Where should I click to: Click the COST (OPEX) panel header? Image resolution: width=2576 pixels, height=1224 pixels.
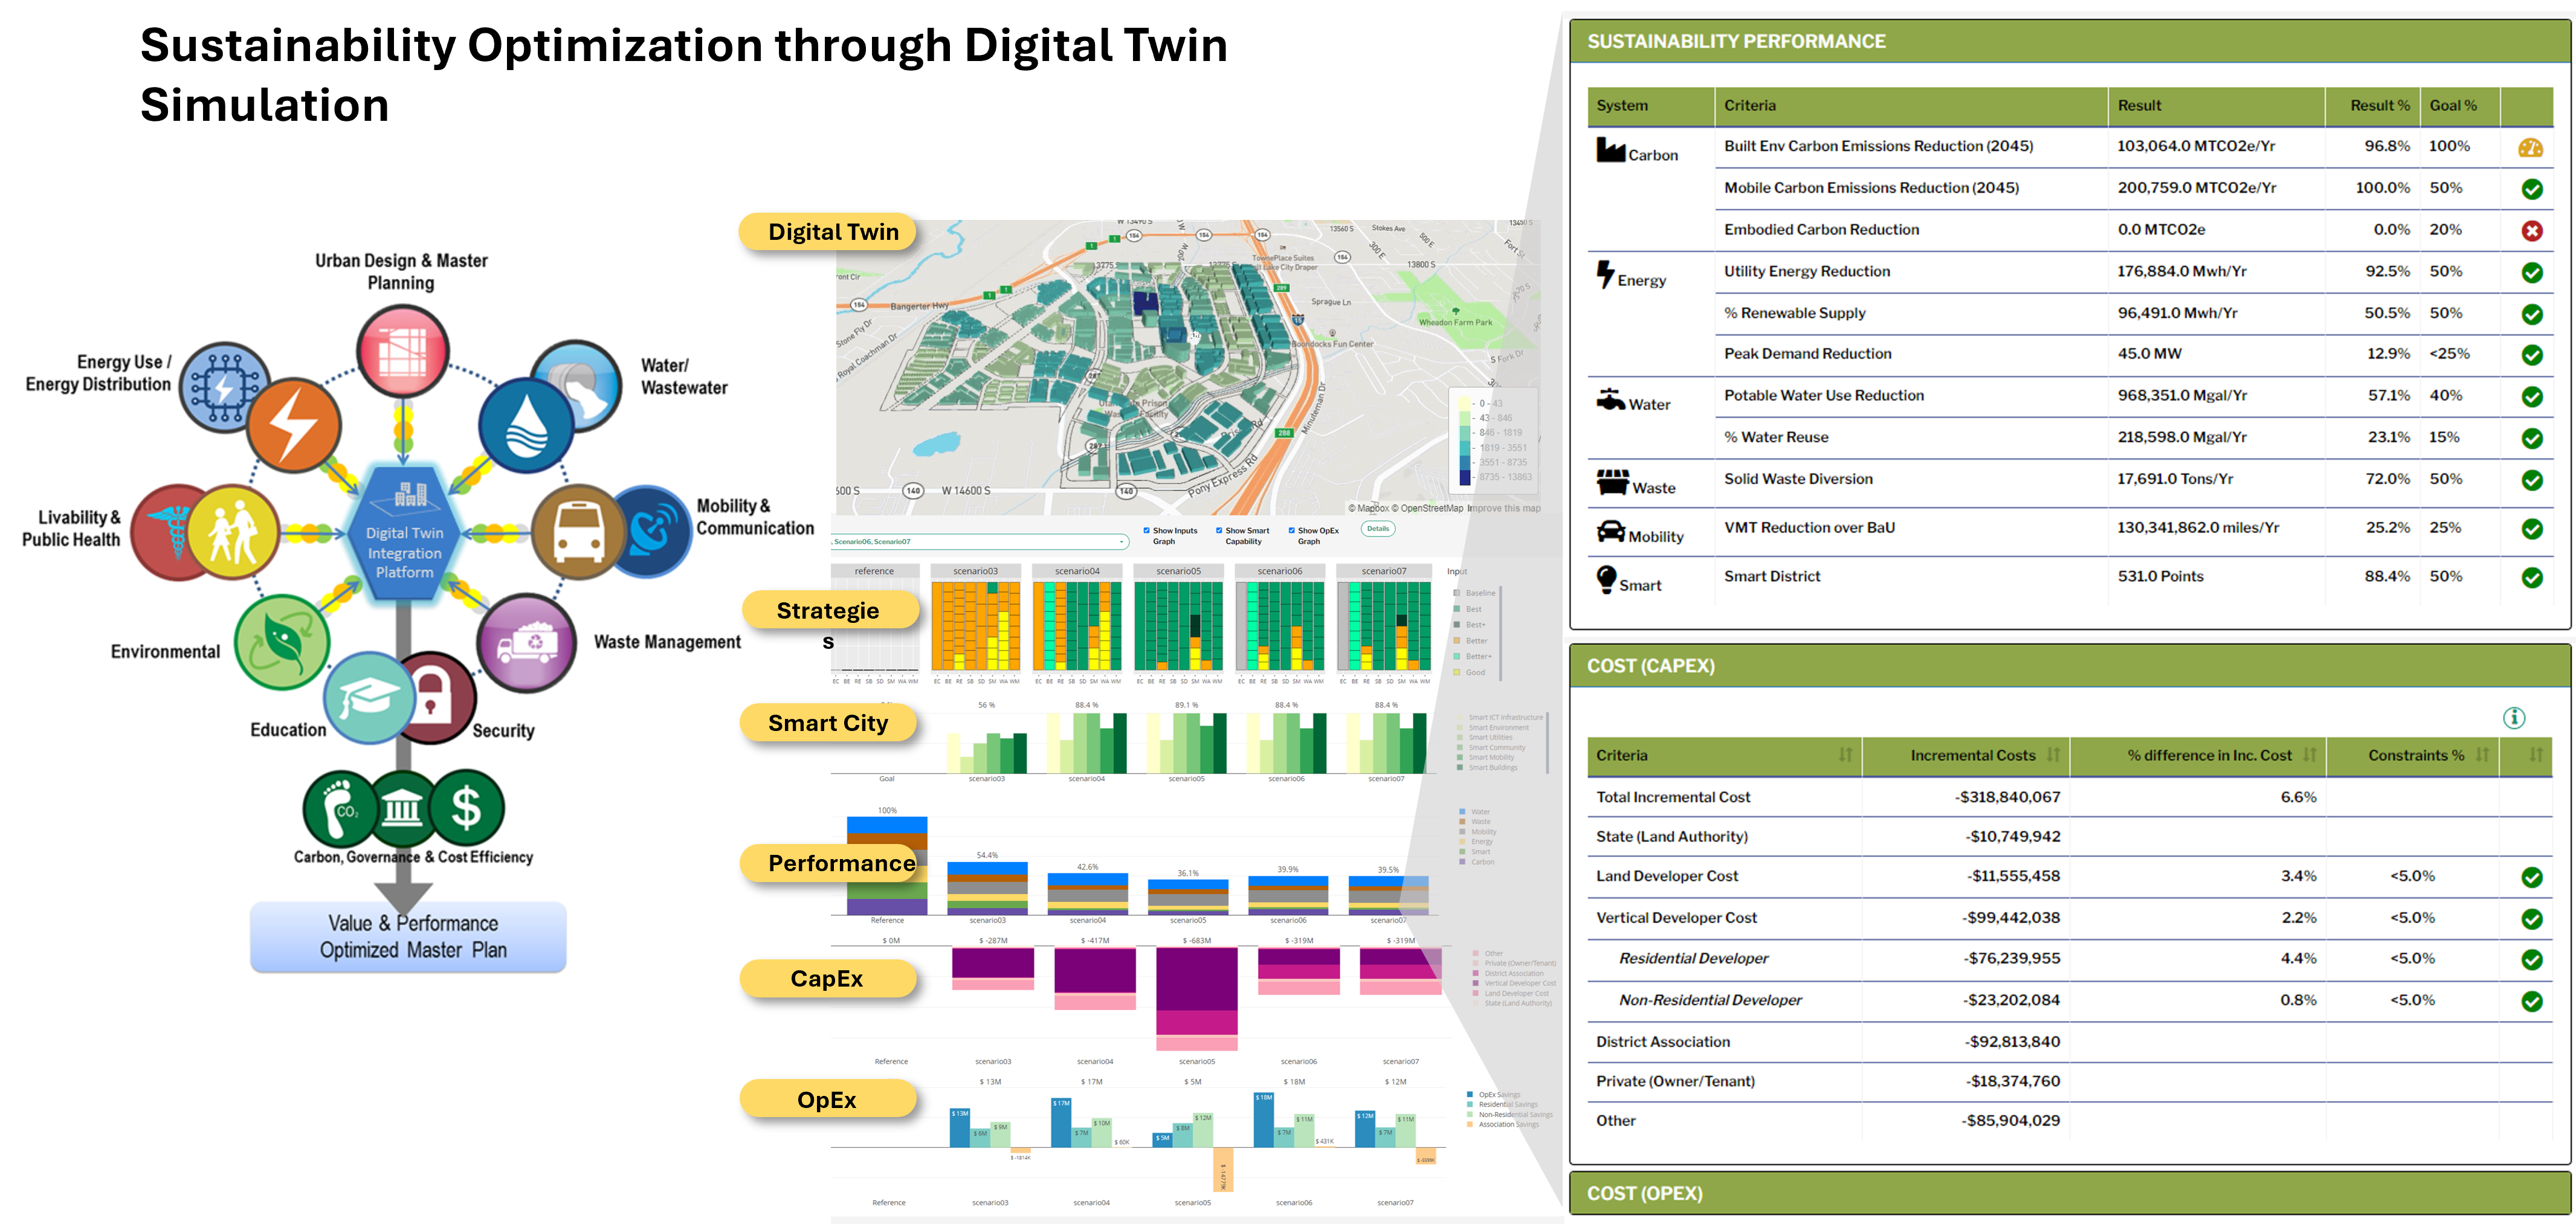(x=2069, y=1193)
